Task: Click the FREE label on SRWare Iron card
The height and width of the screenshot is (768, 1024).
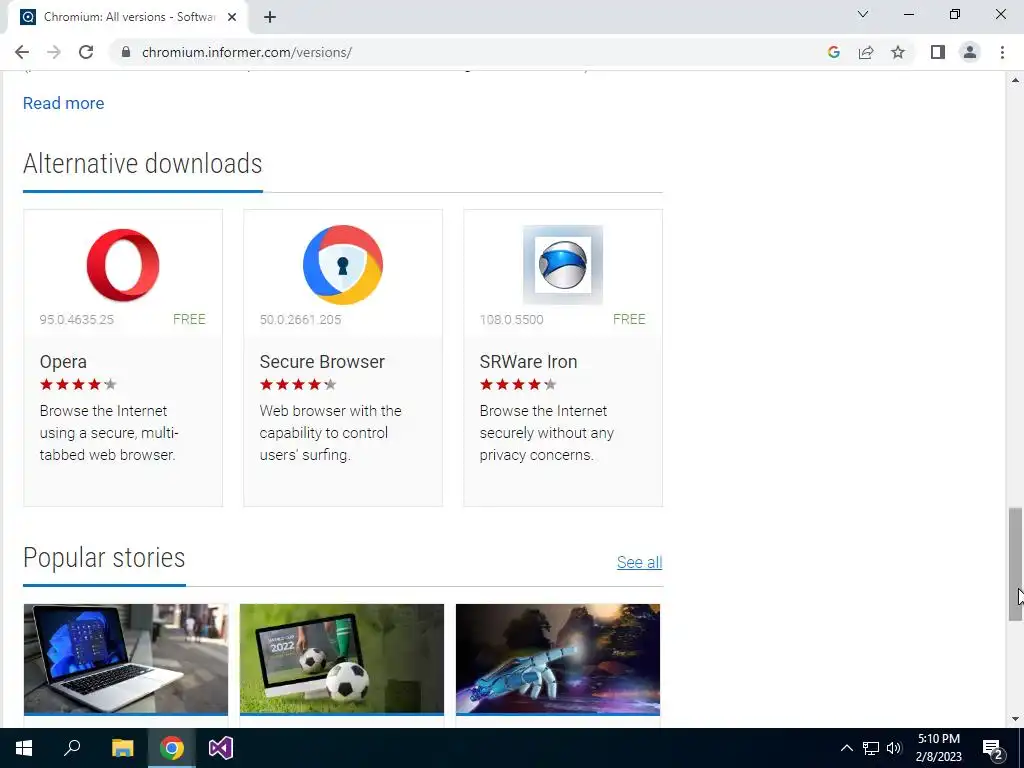Action: point(629,319)
